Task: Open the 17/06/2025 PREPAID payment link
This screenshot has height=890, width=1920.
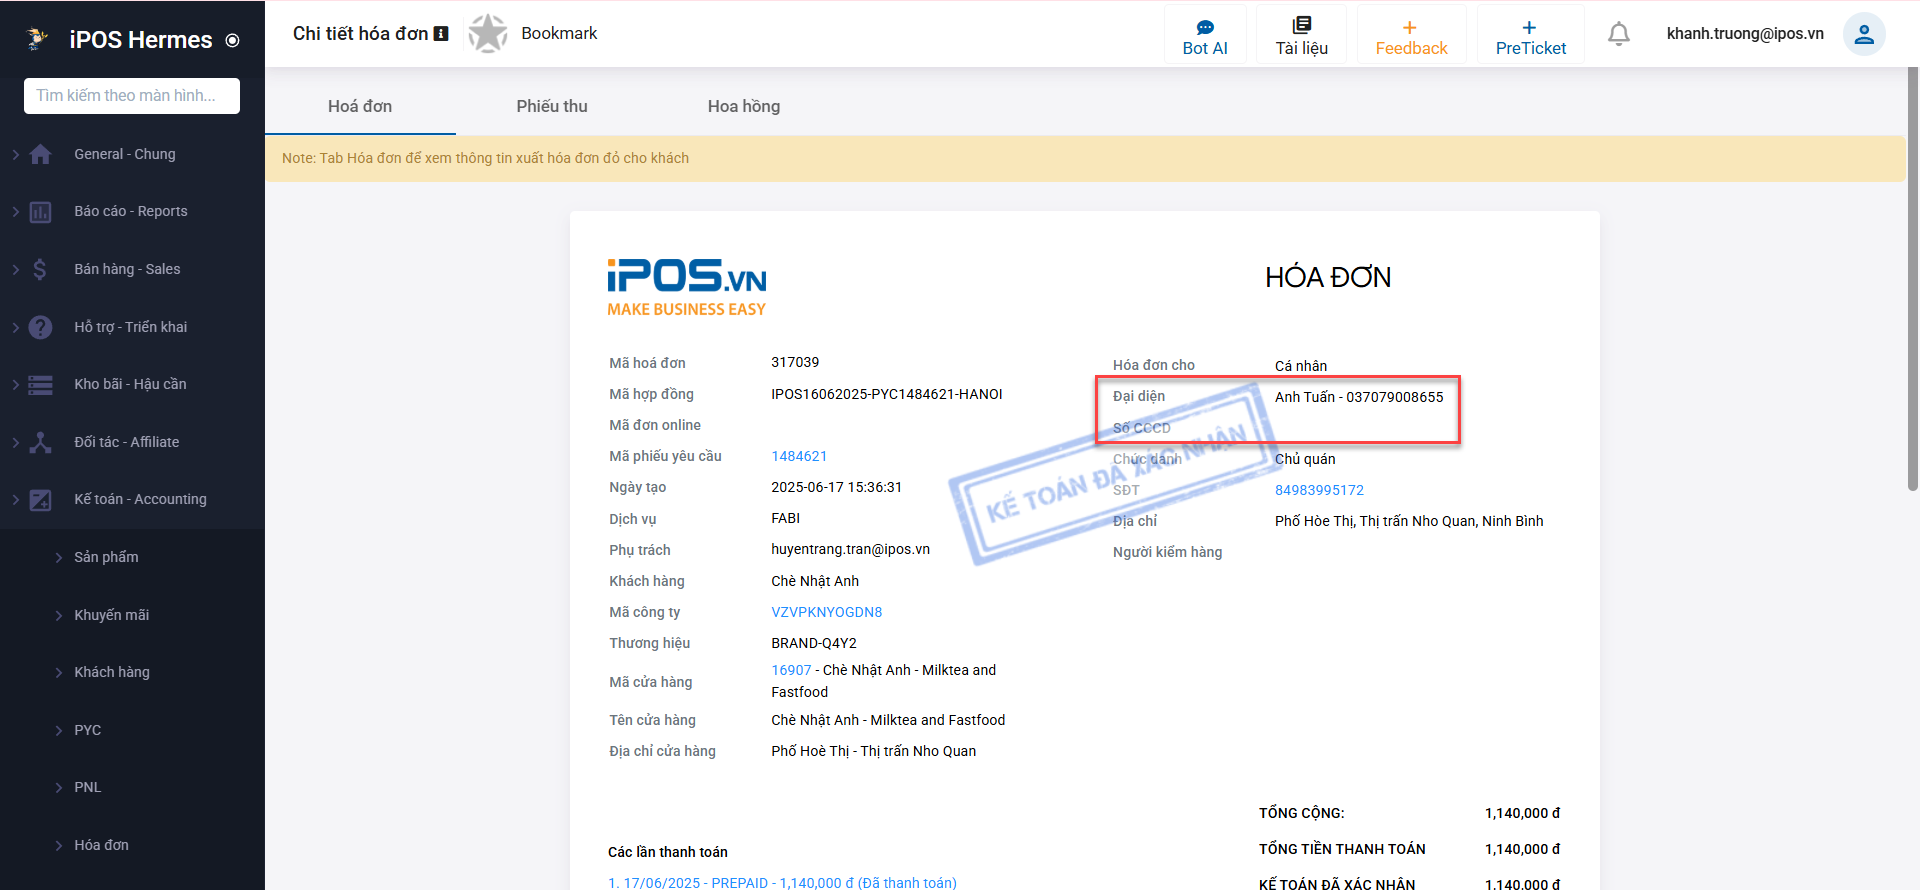Action: [782, 883]
